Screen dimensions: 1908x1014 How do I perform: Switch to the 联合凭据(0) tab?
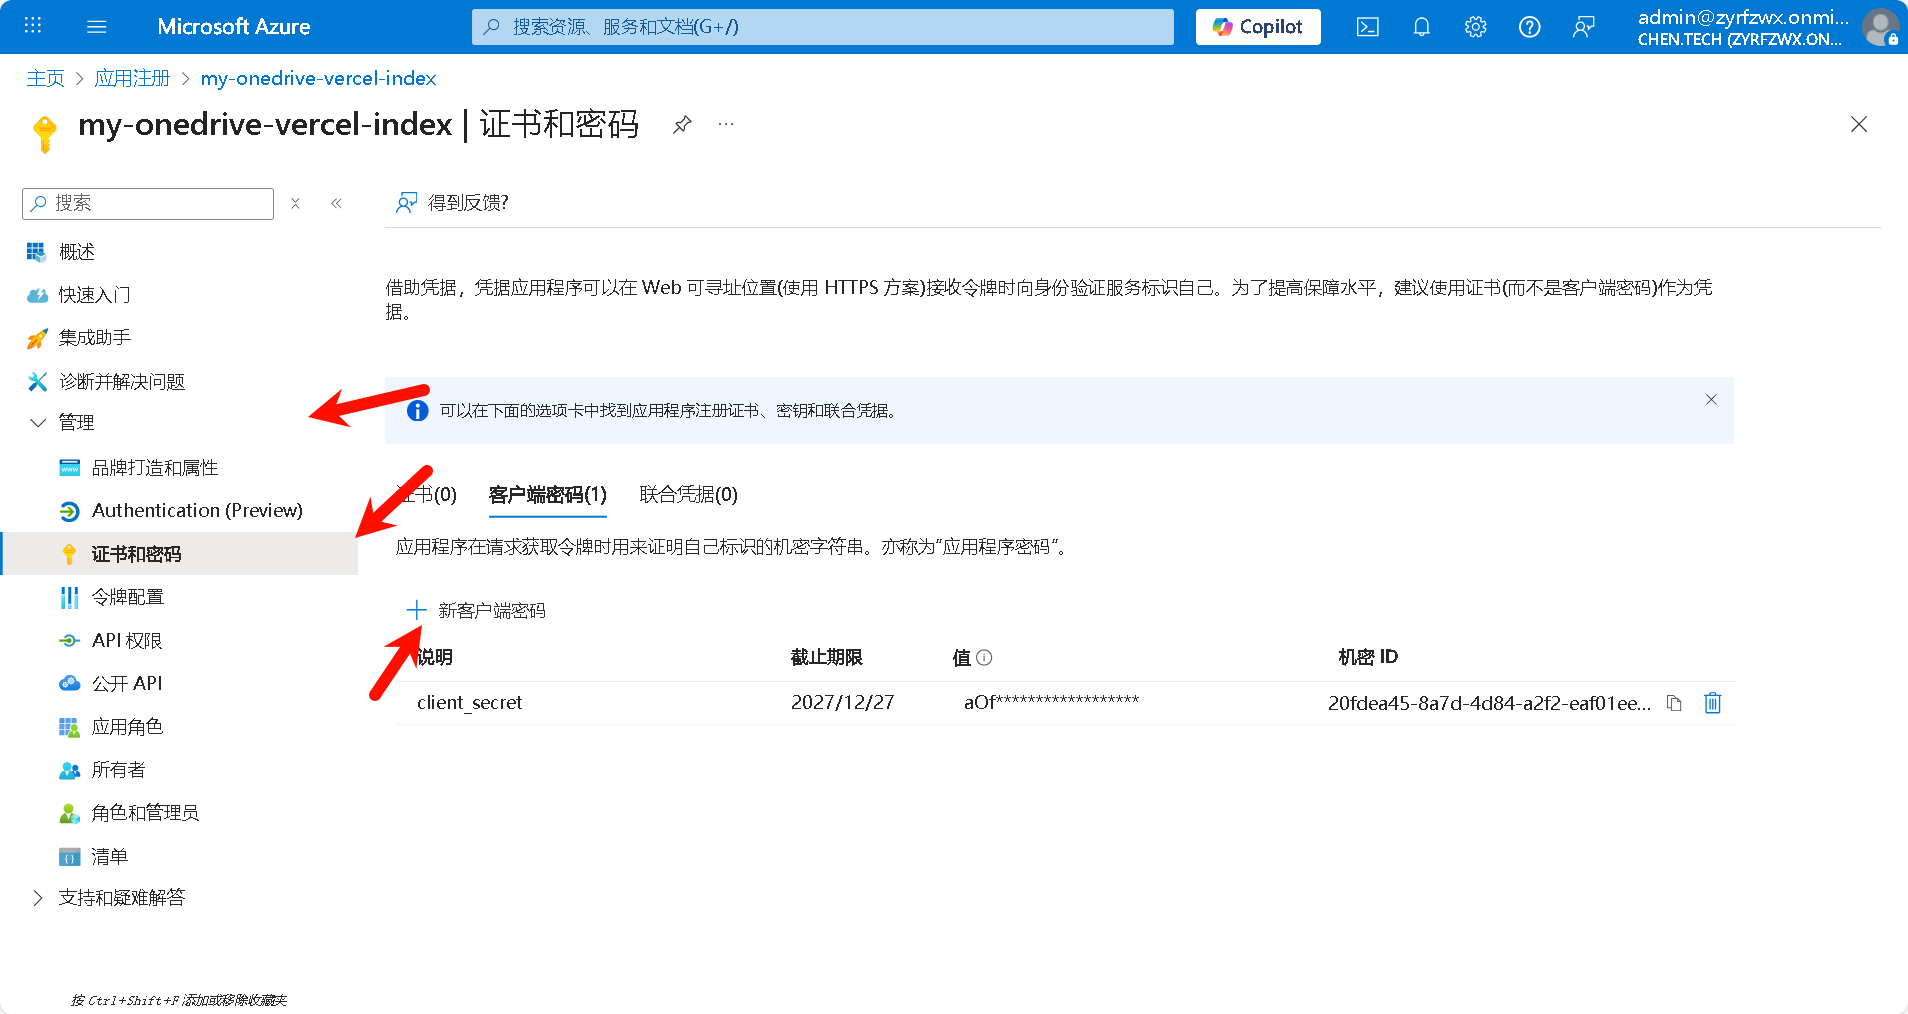click(x=688, y=494)
